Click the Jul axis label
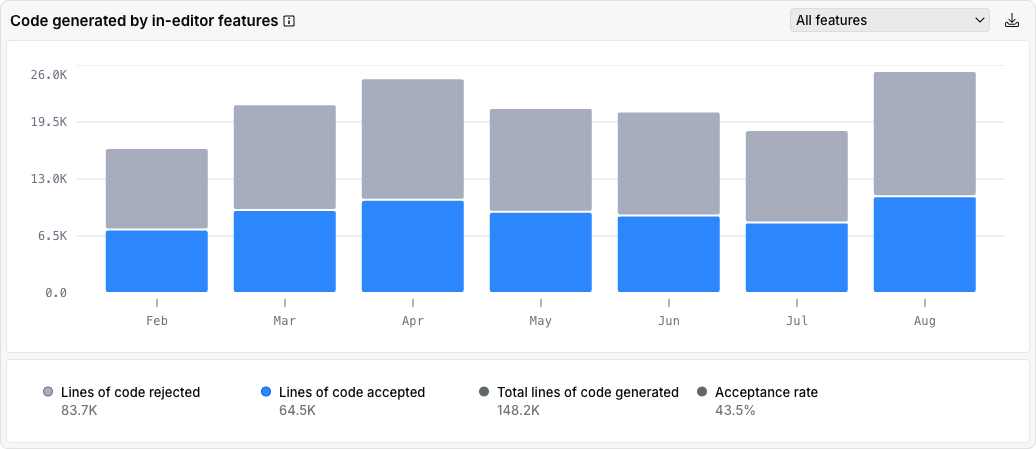The image size is (1036, 449). click(x=797, y=321)
